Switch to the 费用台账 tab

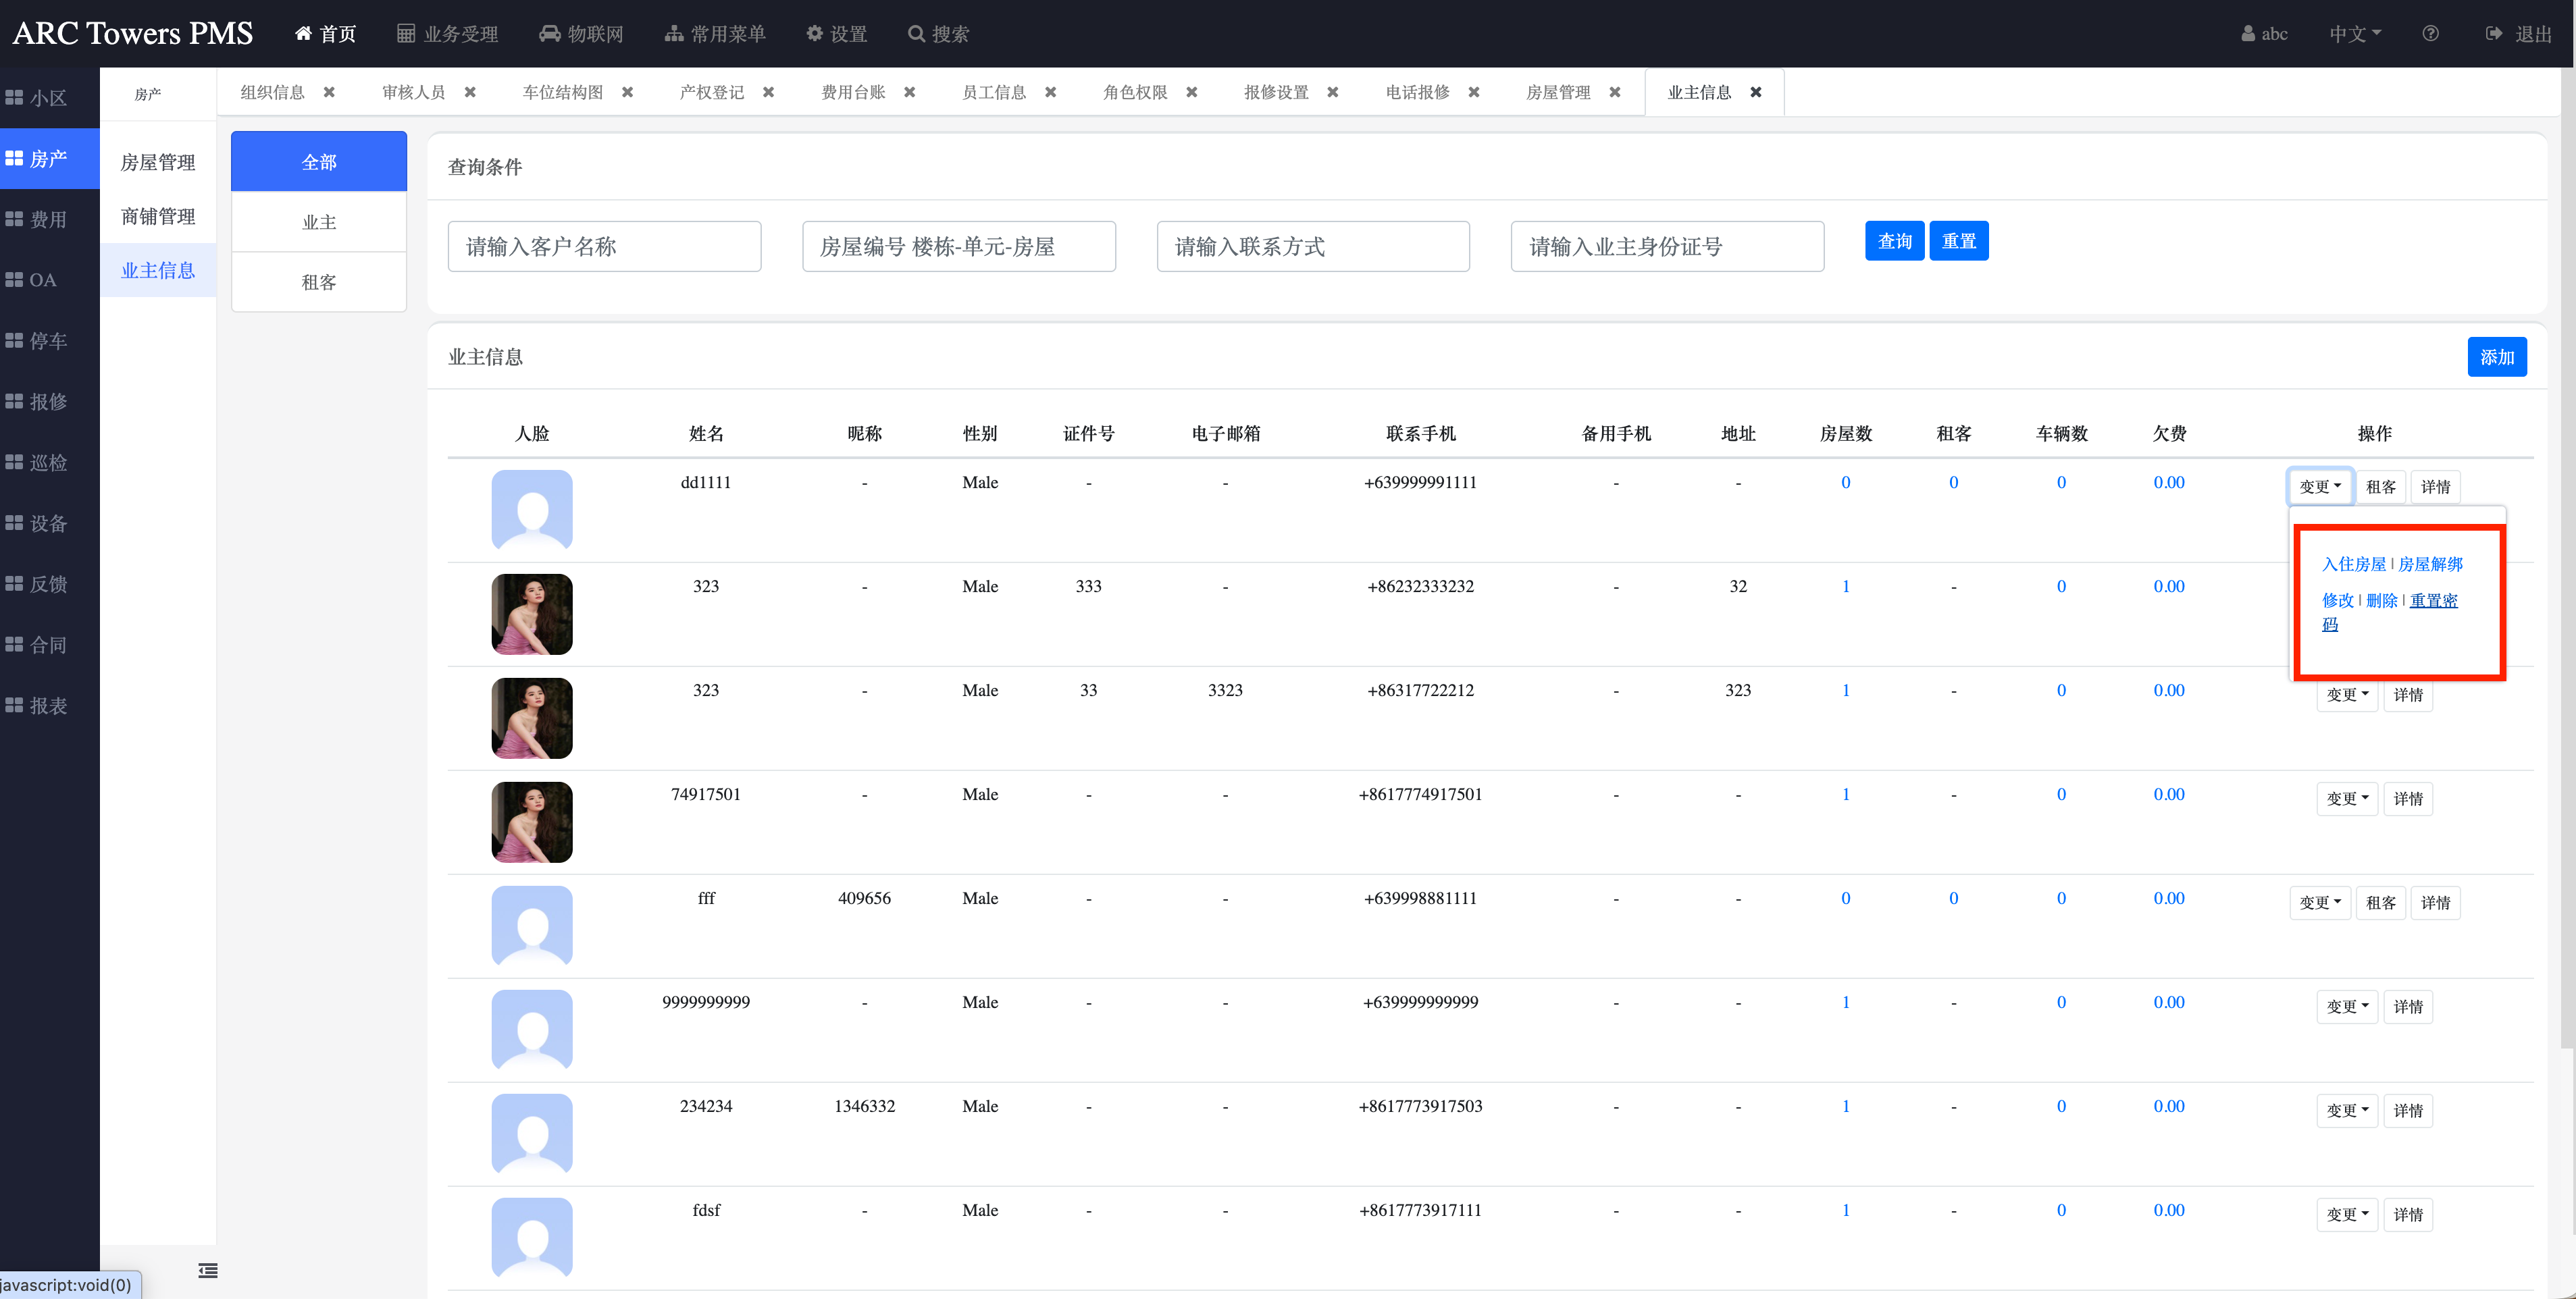coord(852,92)
